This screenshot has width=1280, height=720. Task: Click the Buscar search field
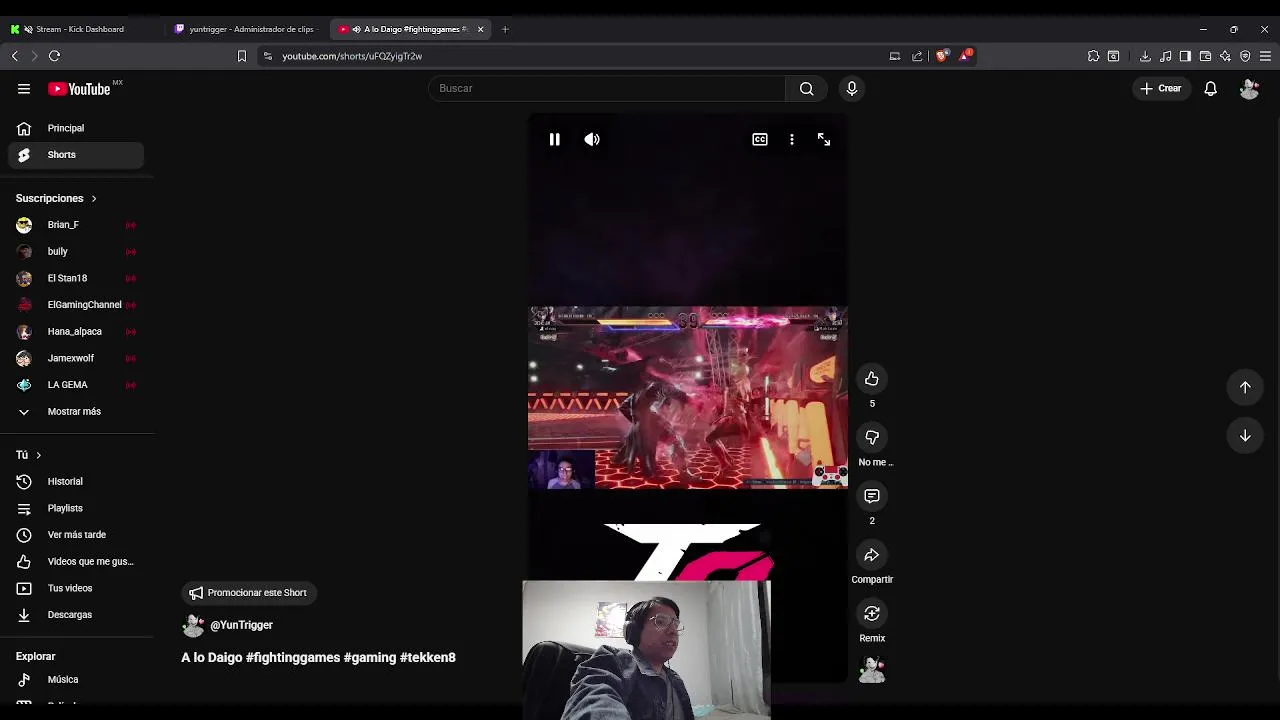(607, 88)
